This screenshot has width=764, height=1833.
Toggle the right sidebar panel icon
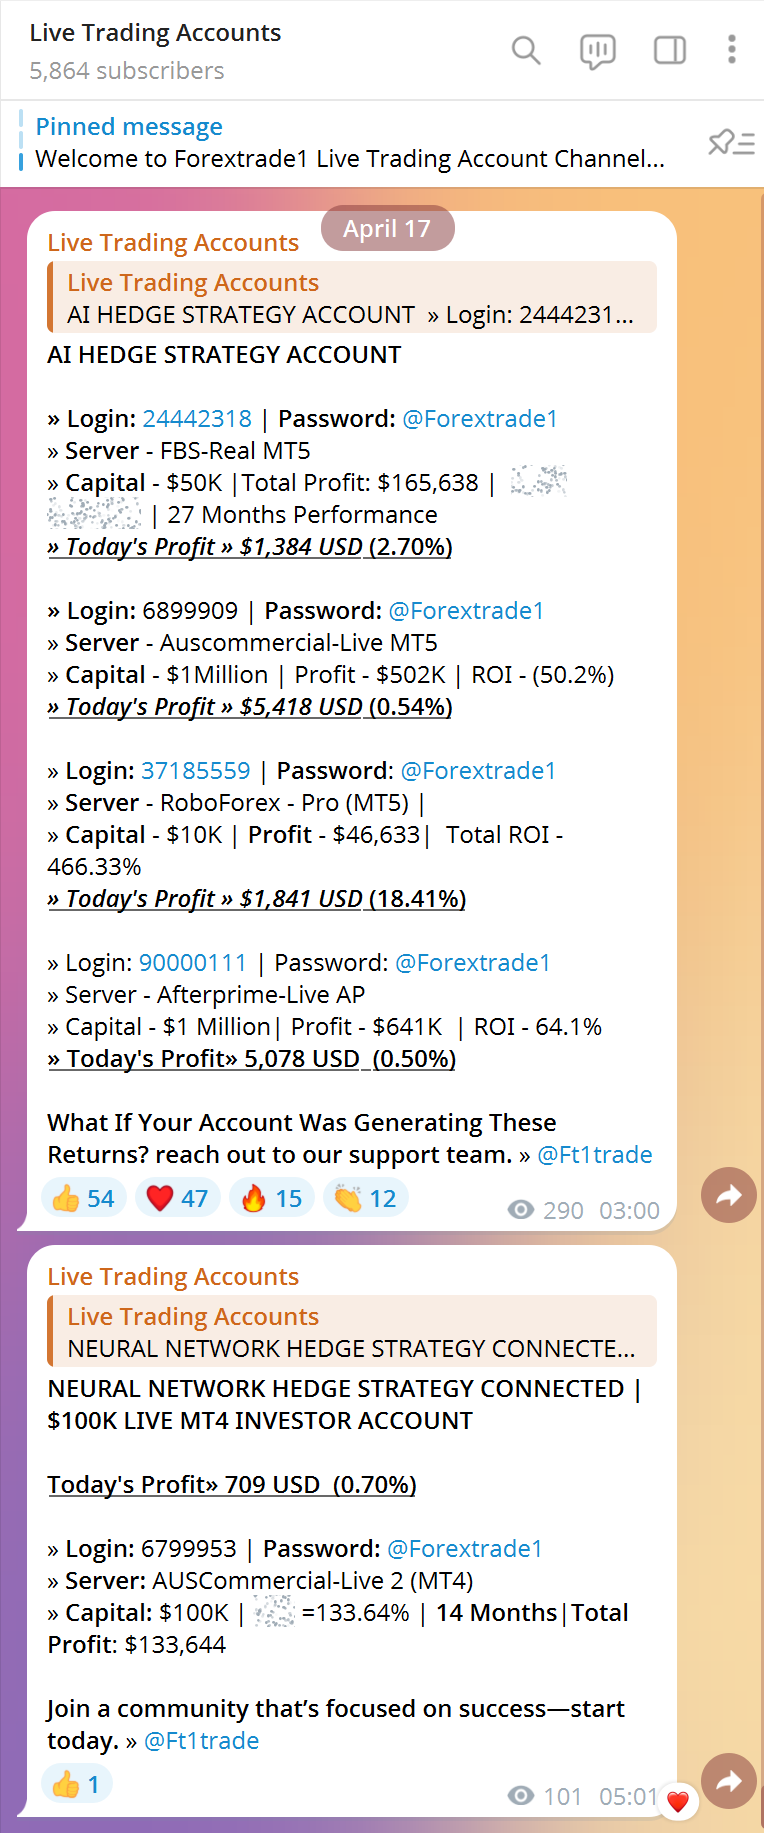(x=670, y=50)
